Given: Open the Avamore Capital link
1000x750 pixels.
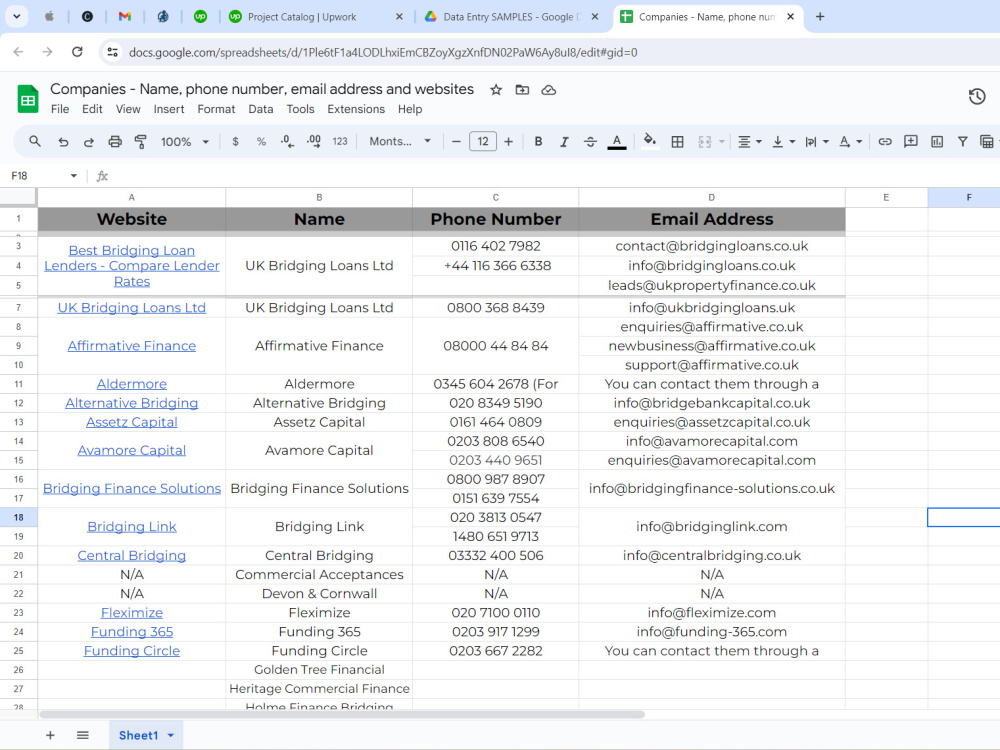Looking at the screenshot, I should pyautogui.click(x=132, y=450).
